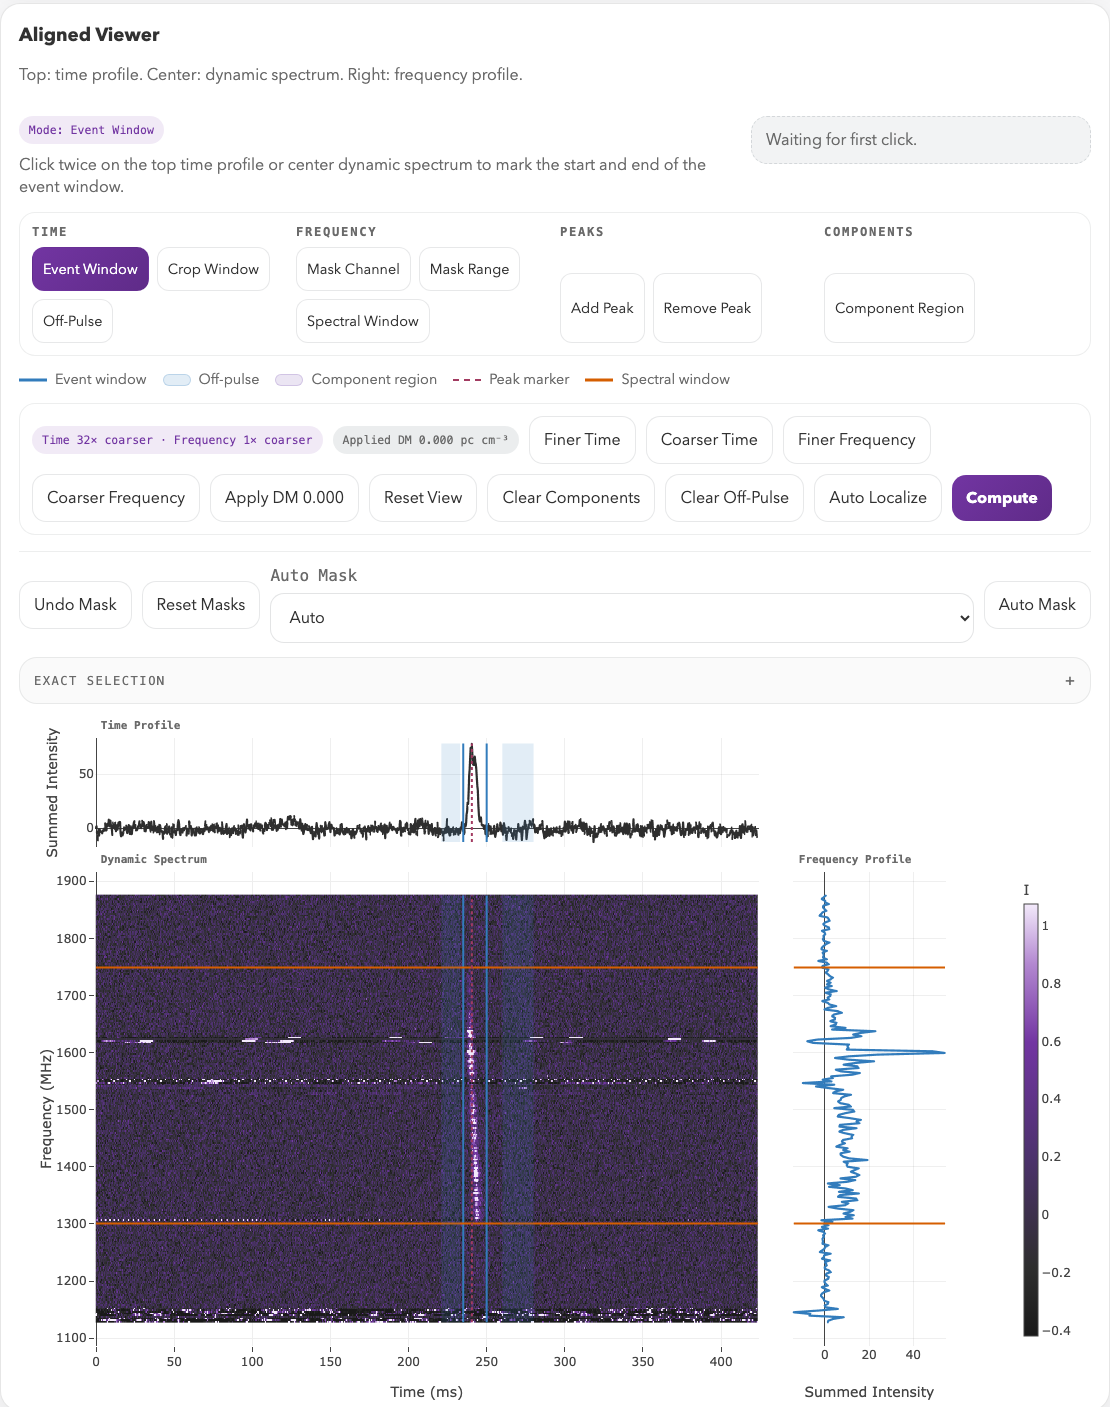This screenshot has height=1407, width=1110.
Task: Click the Aligned Viewer heading
Action: [89, 35]
